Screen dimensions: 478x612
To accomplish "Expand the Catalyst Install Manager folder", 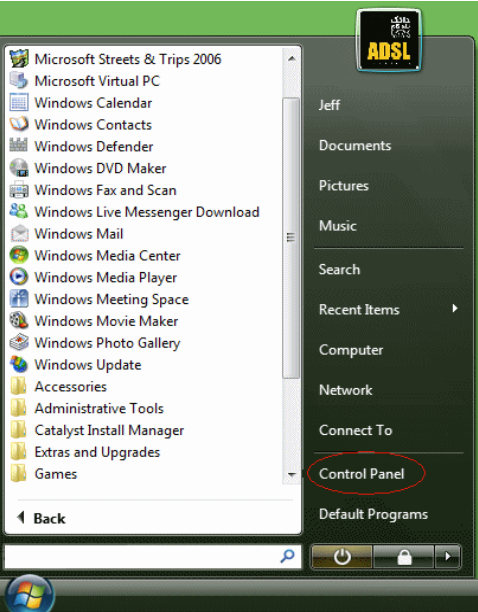I will click(x=97, y=430).
